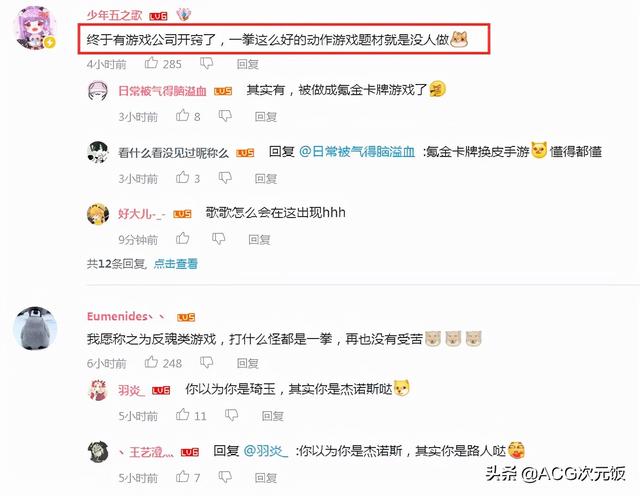Viewport: 640px width, 496px height.
Task: Reply to 羽炎_'s comment
Action: pos(272,416)
